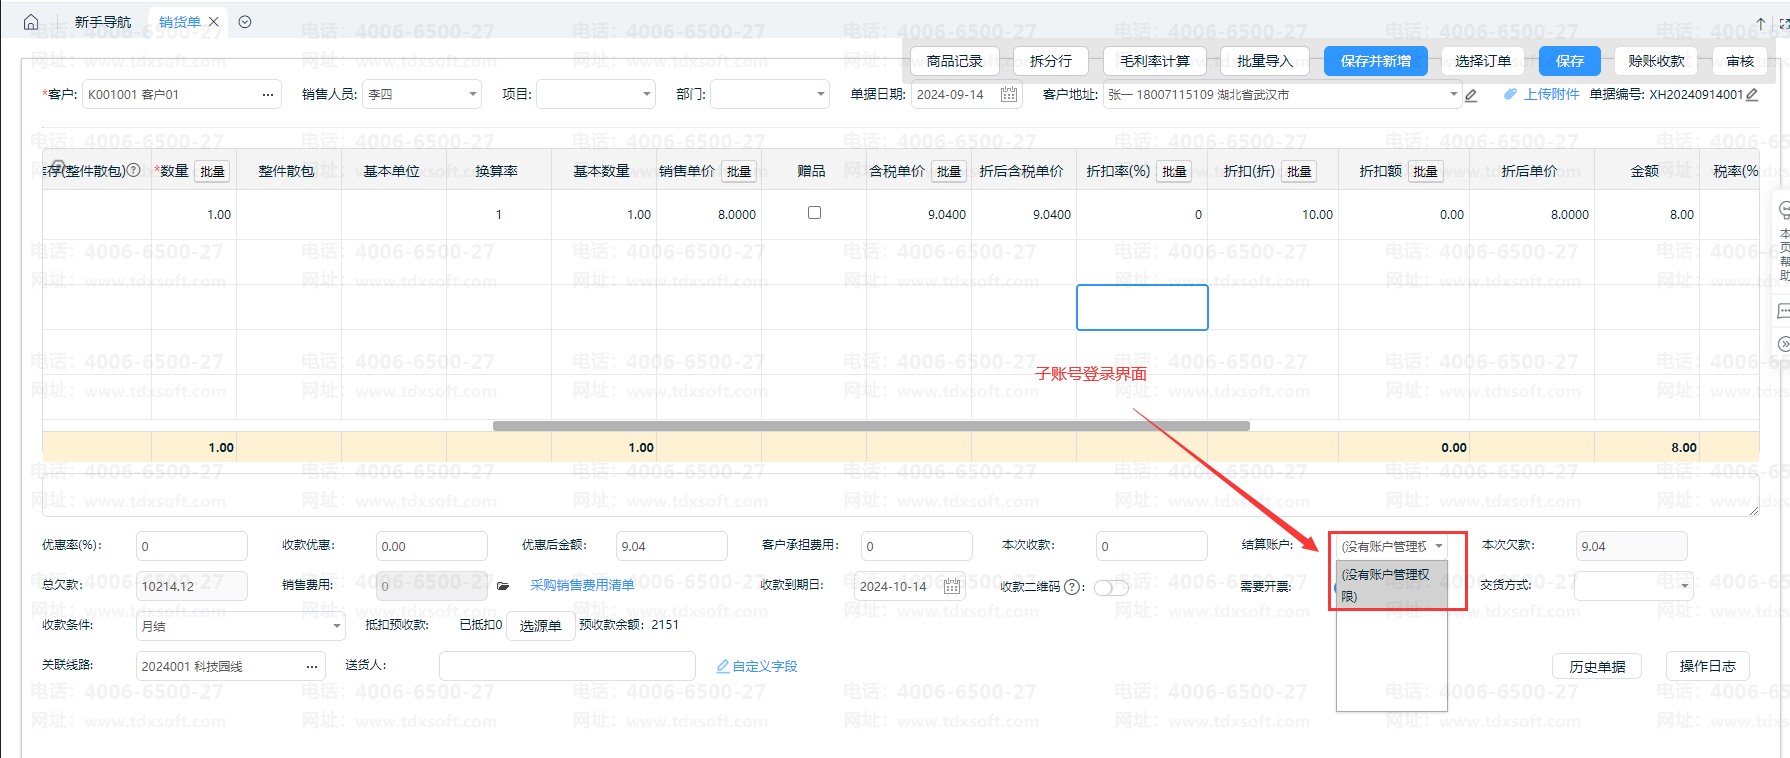
Task: Click the table horizontal scrollbar
Action: click(870, 426)
